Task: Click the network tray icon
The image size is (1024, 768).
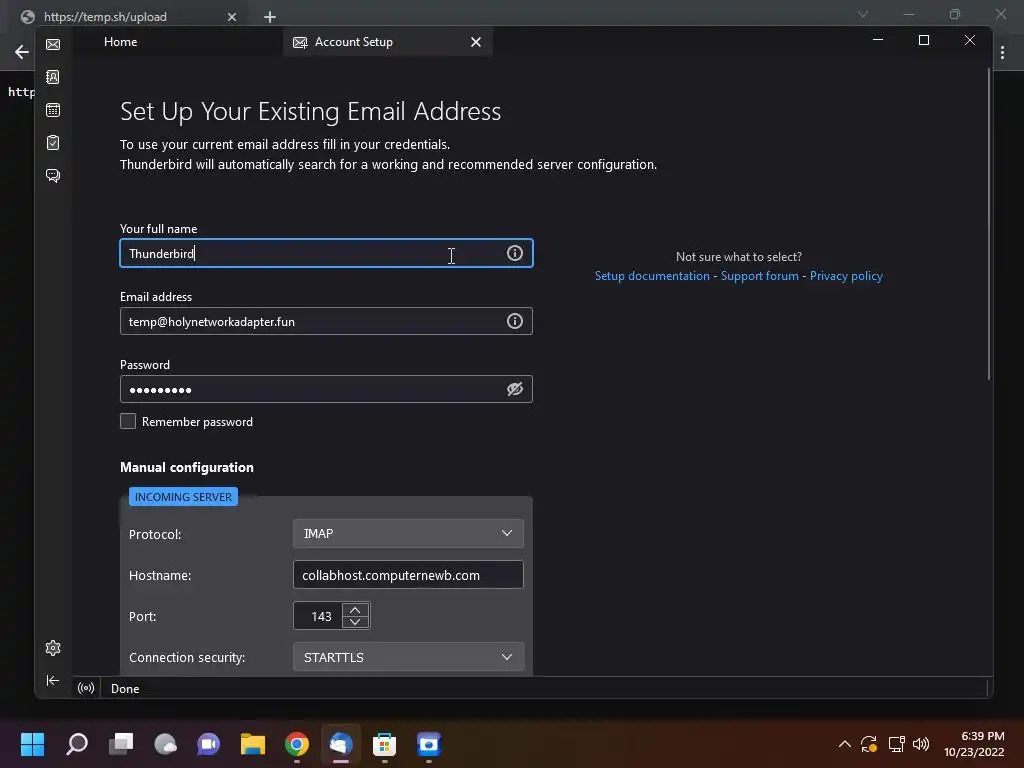Action: (x=896, y=744)
